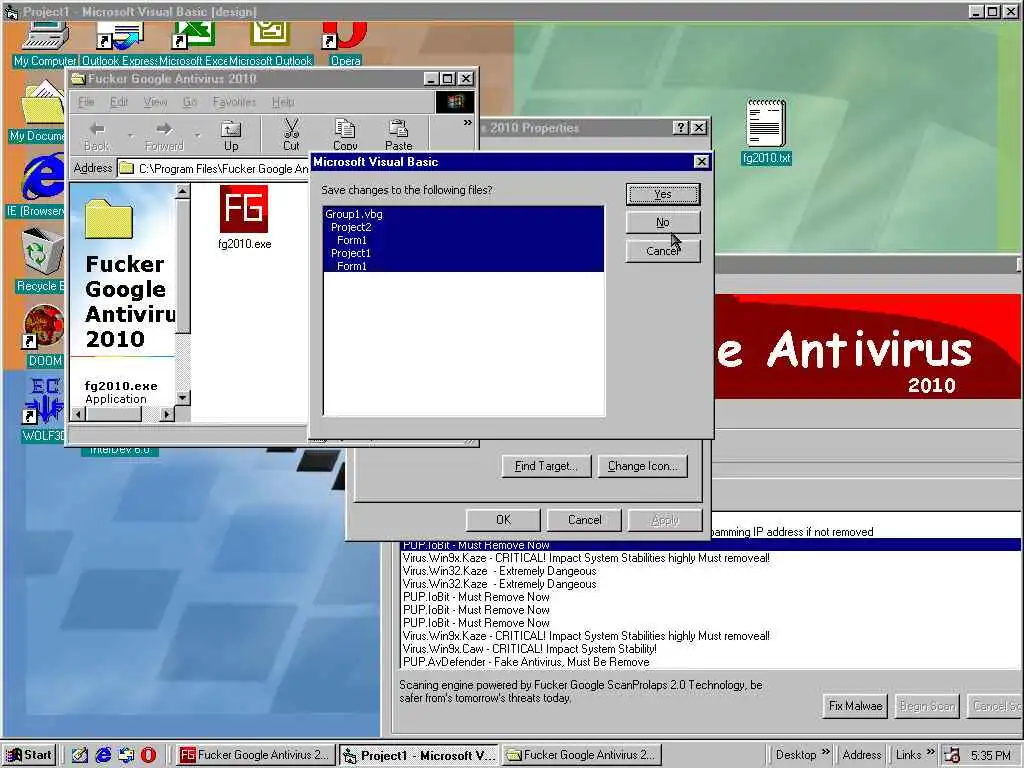Click Properties dialog help question-mark button
Screen dimensions: 1024x768
pyautogui.click(x=680, y=127)
